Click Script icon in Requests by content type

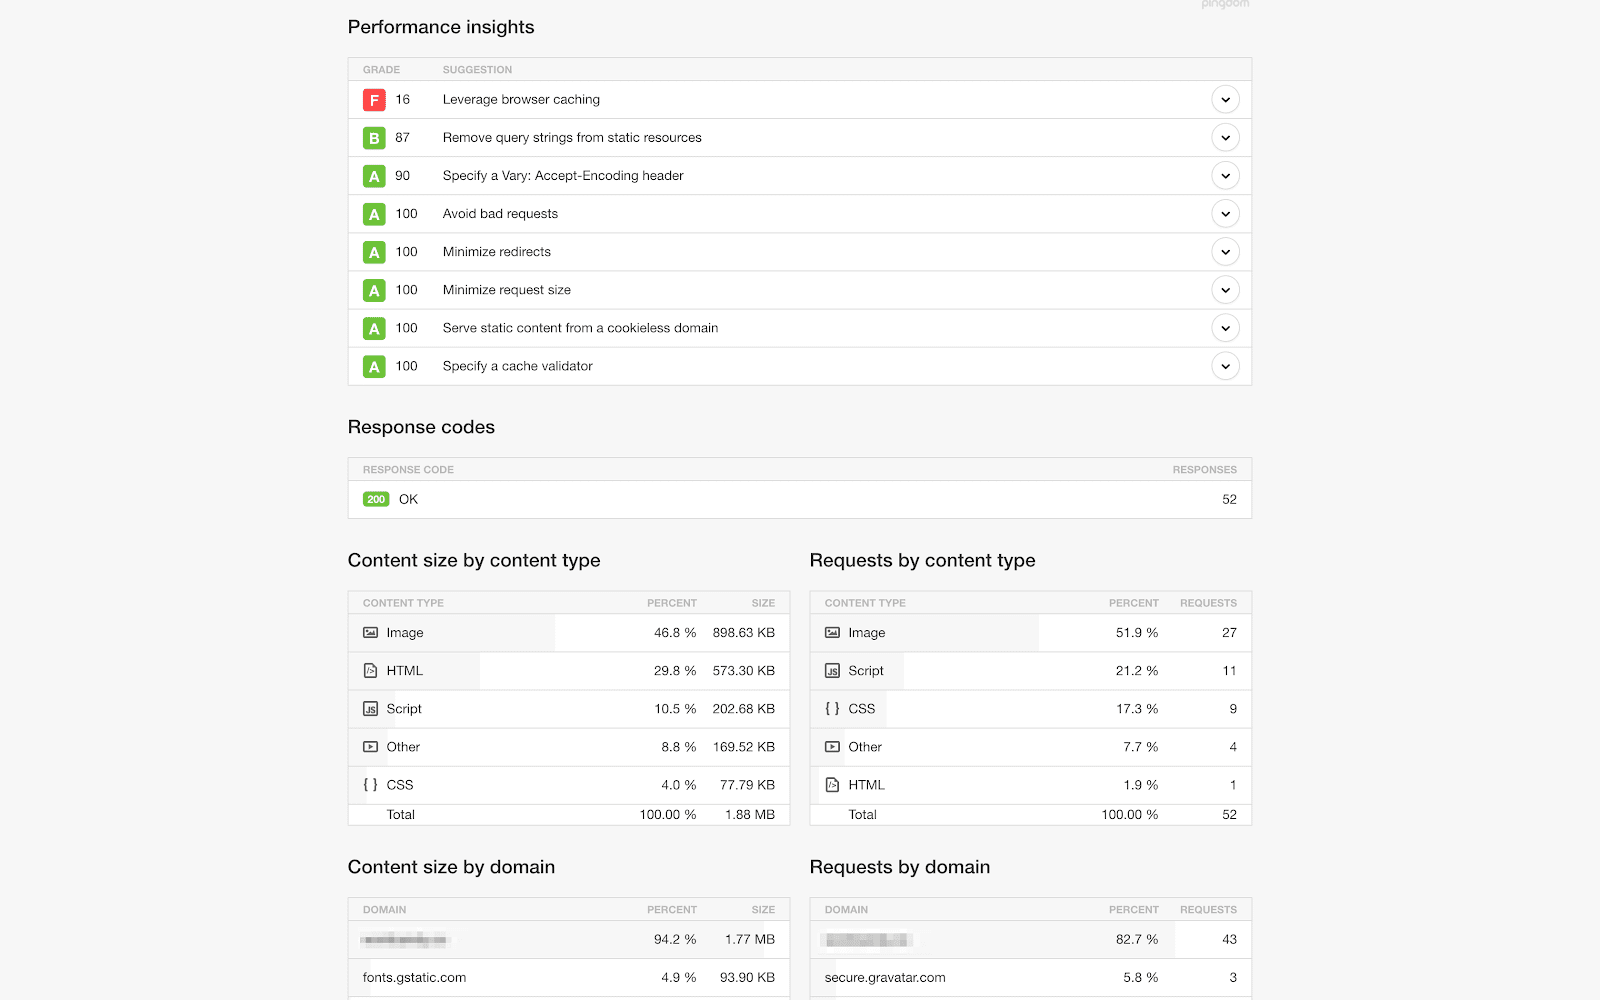pyautogui.click(x=832, y=671)
